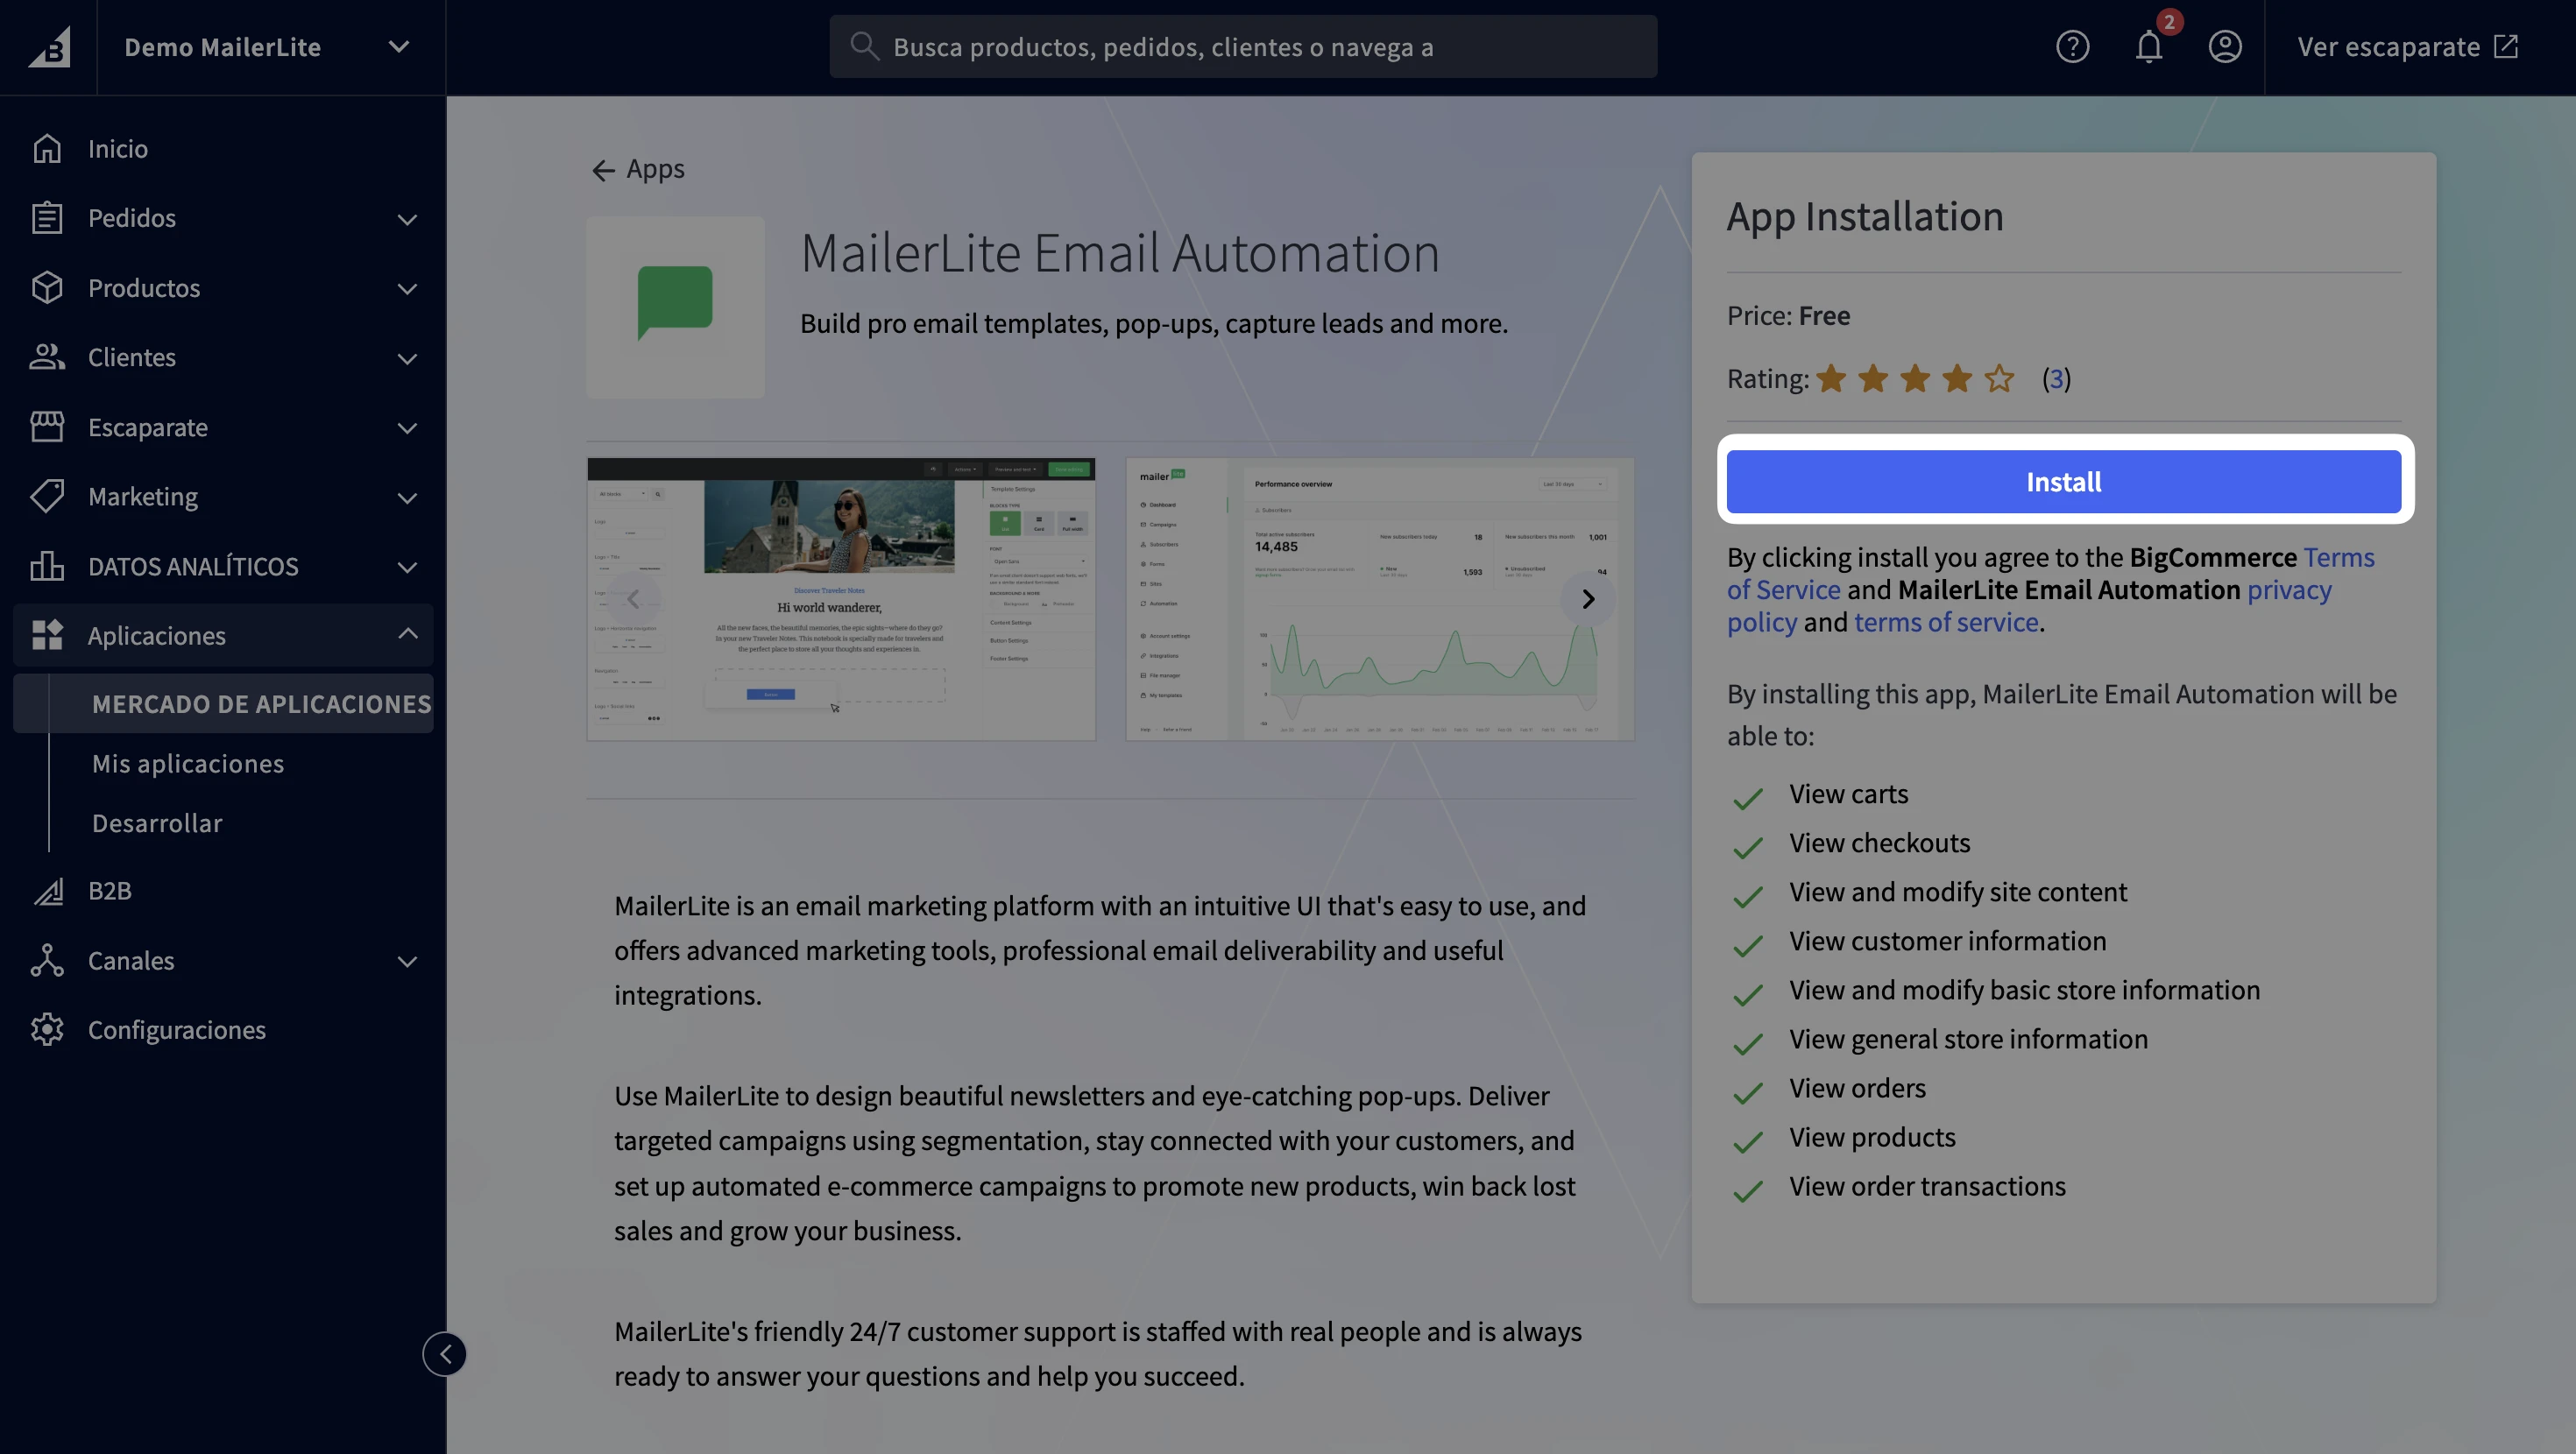Click the first filled rating star
This screenshot has height=1454, width=2576.
click(x=1831, y=379)
